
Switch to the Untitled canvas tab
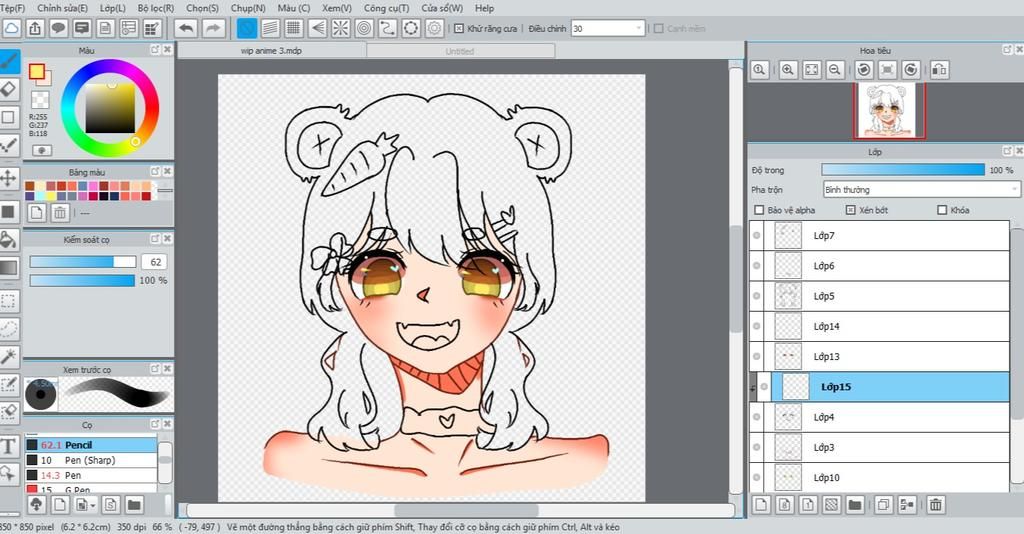[x=460, y=51]
